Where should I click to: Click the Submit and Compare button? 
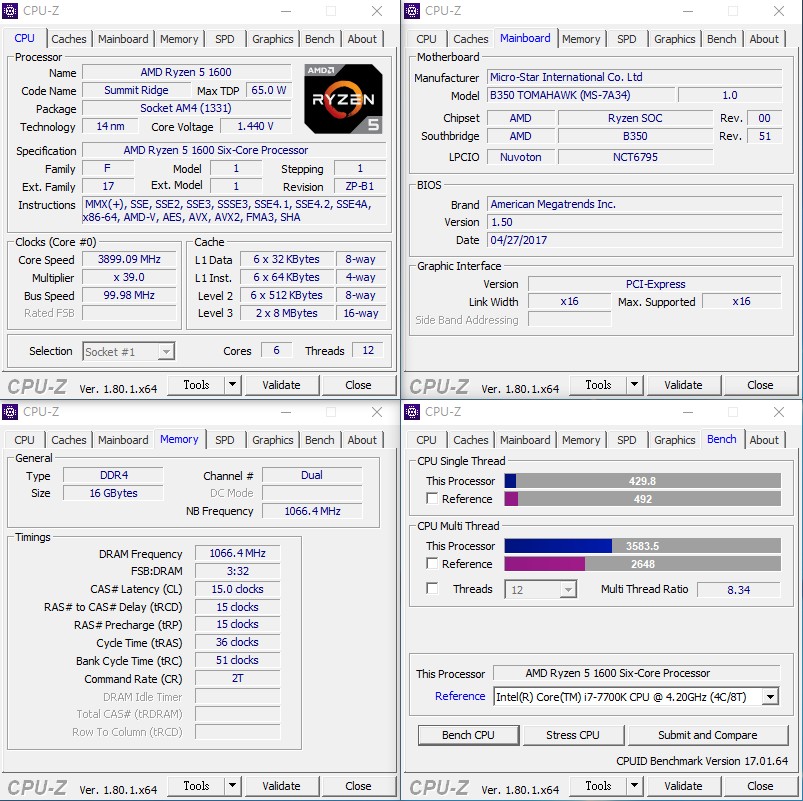click(707, 735)
